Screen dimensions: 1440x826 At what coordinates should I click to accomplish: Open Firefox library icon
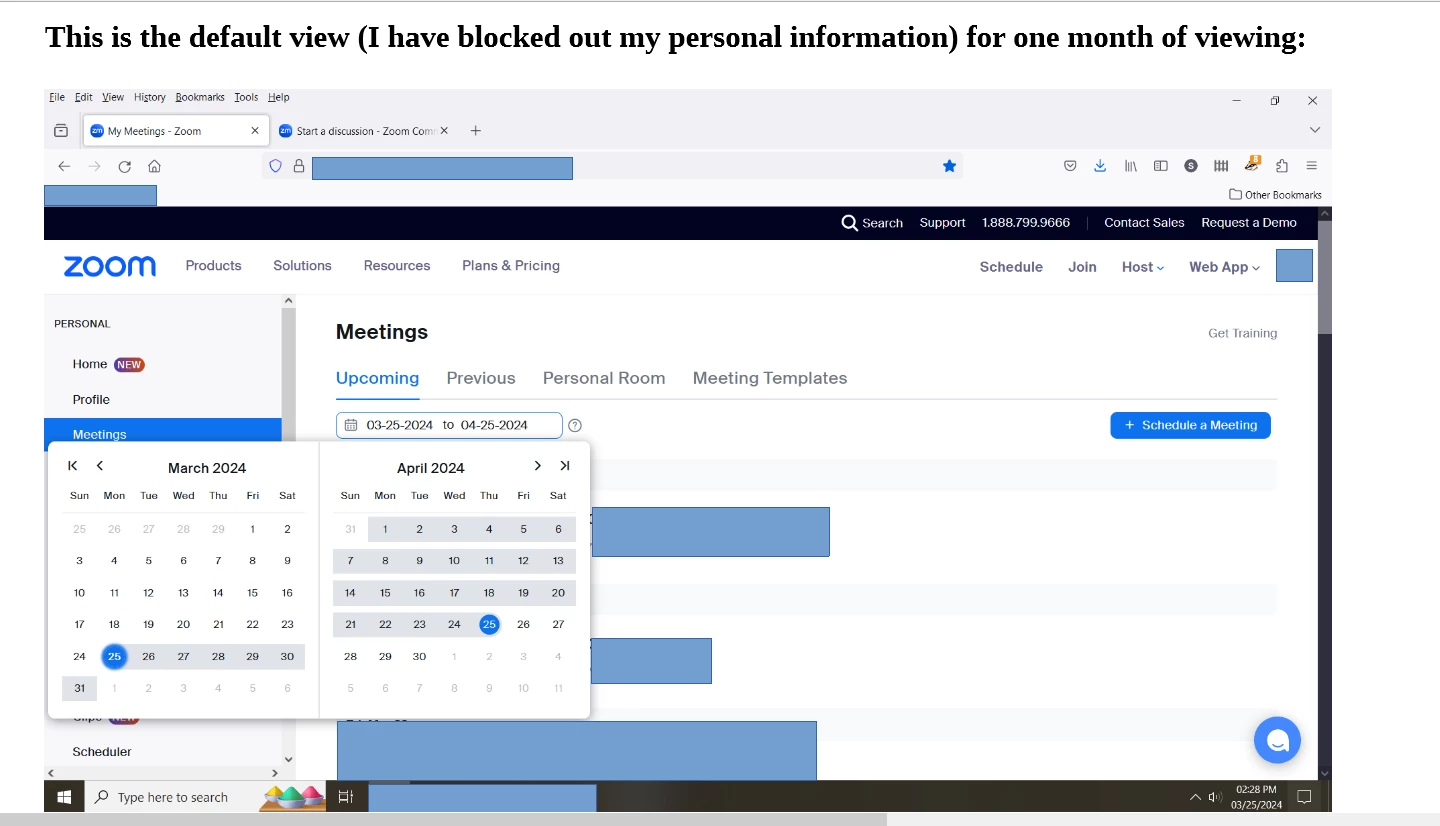tap(1130, 166)
